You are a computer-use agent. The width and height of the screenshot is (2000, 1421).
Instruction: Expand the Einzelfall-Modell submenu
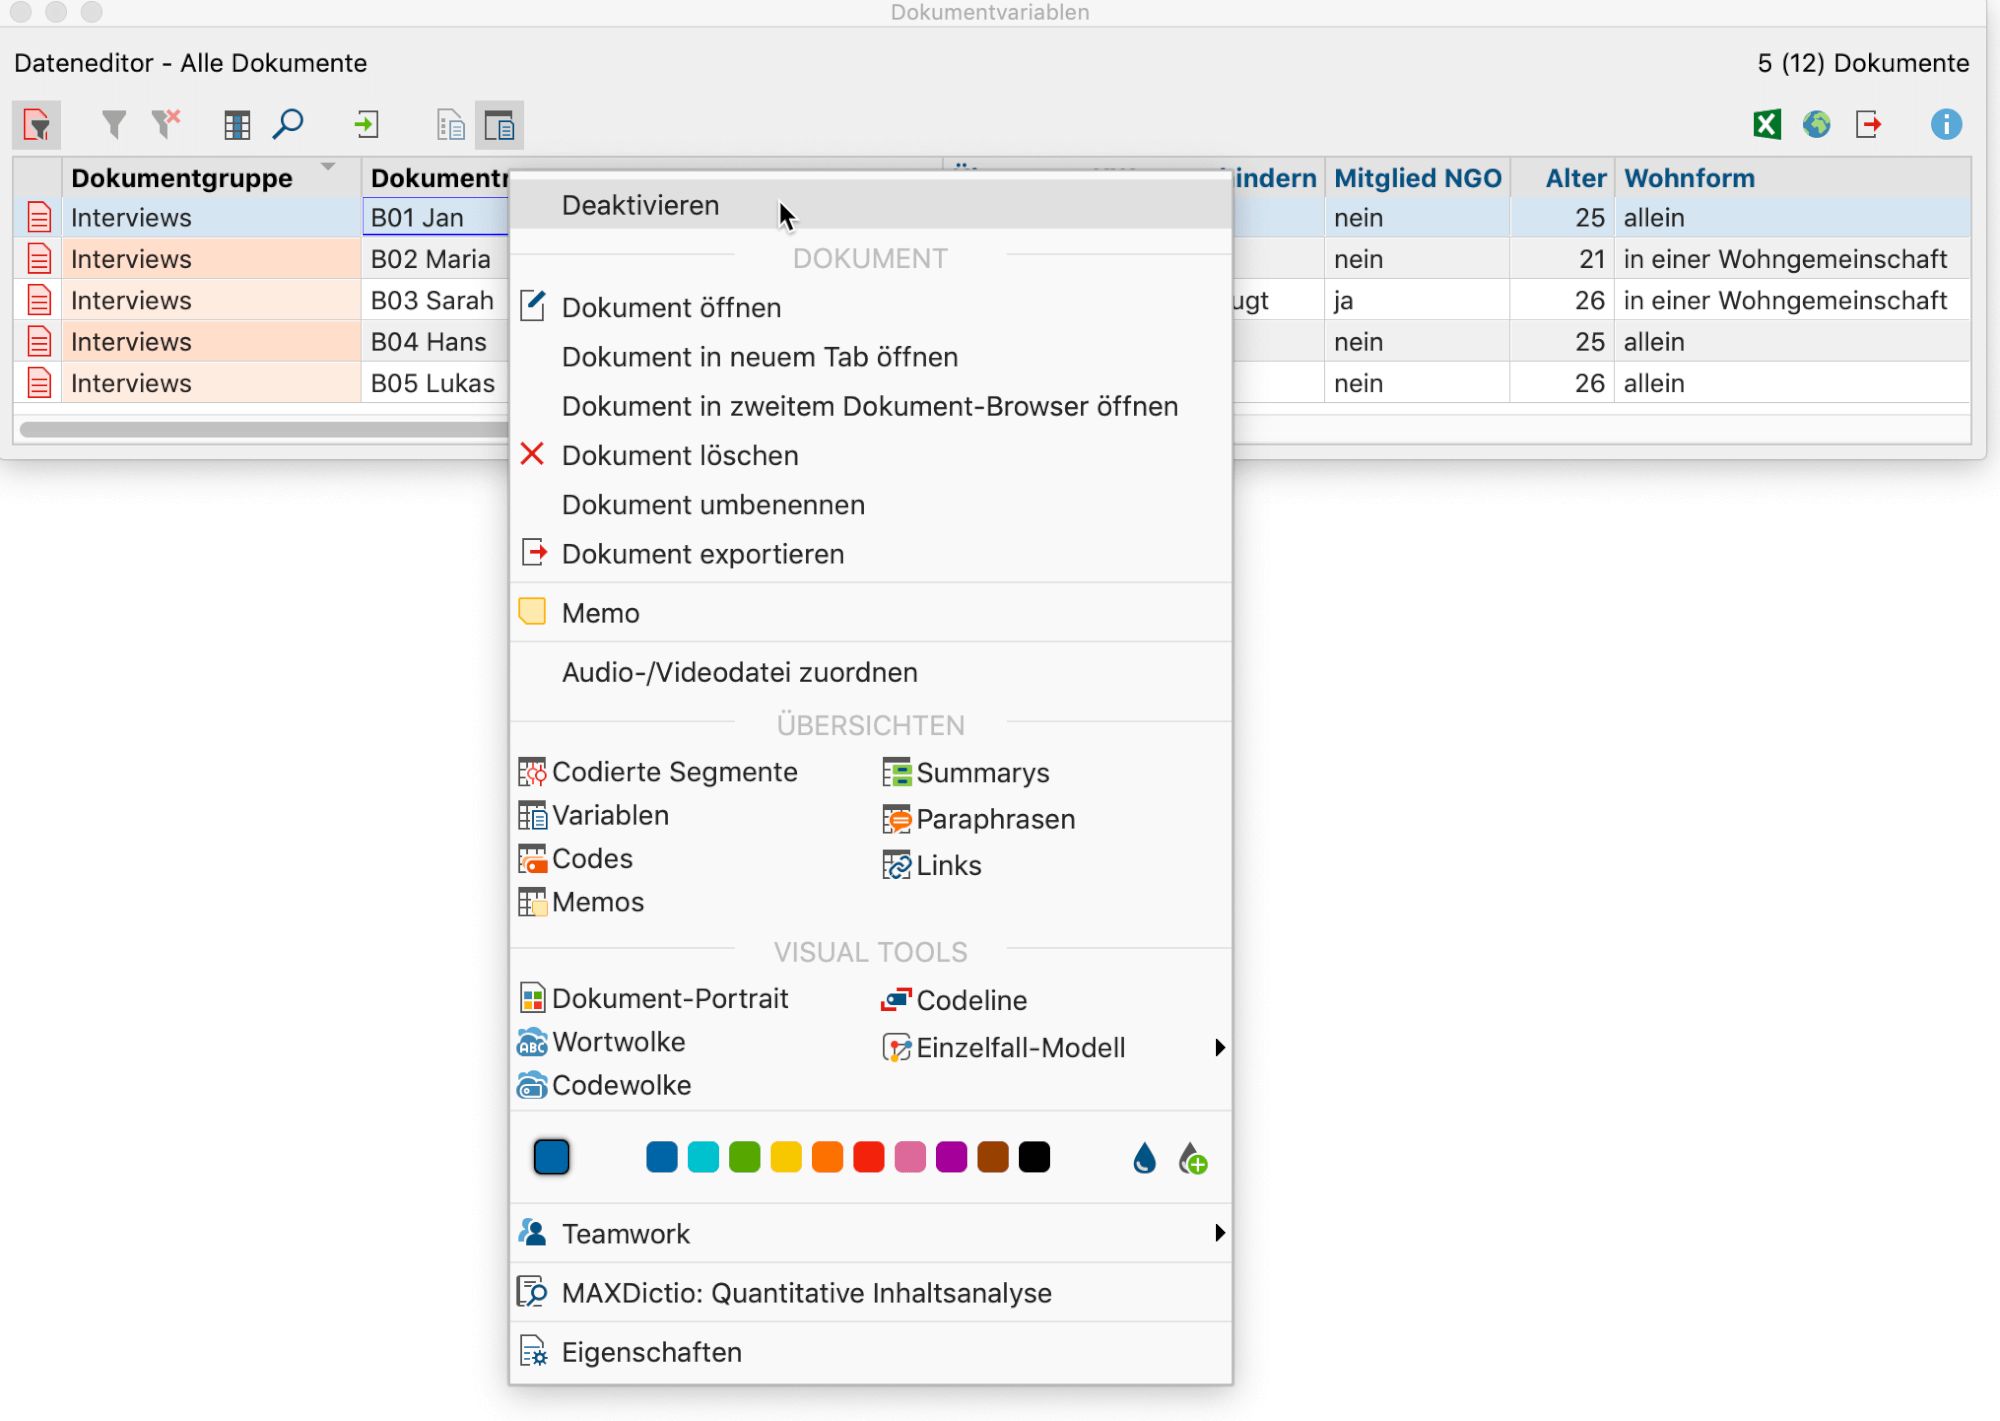[x=1054, y=1047]
